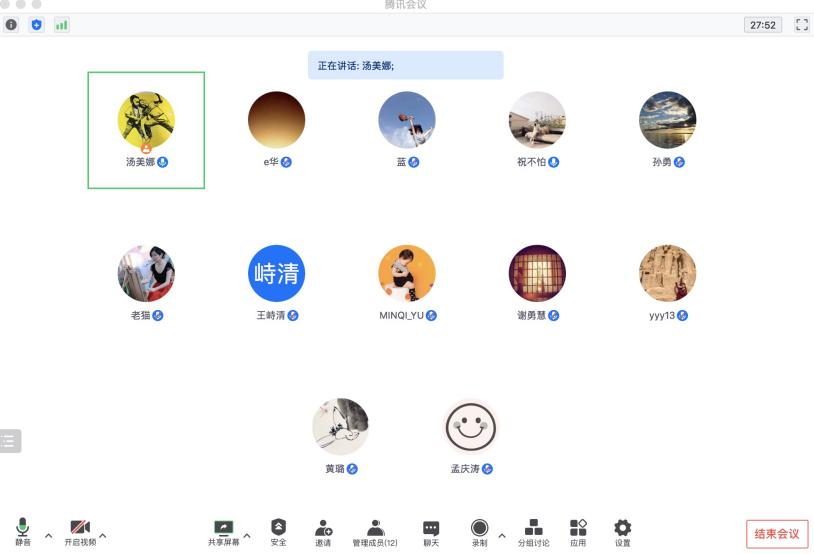Open 管理成员(12) member list
The width and height of the screenshot is (814, 554).
pos(375,531)
